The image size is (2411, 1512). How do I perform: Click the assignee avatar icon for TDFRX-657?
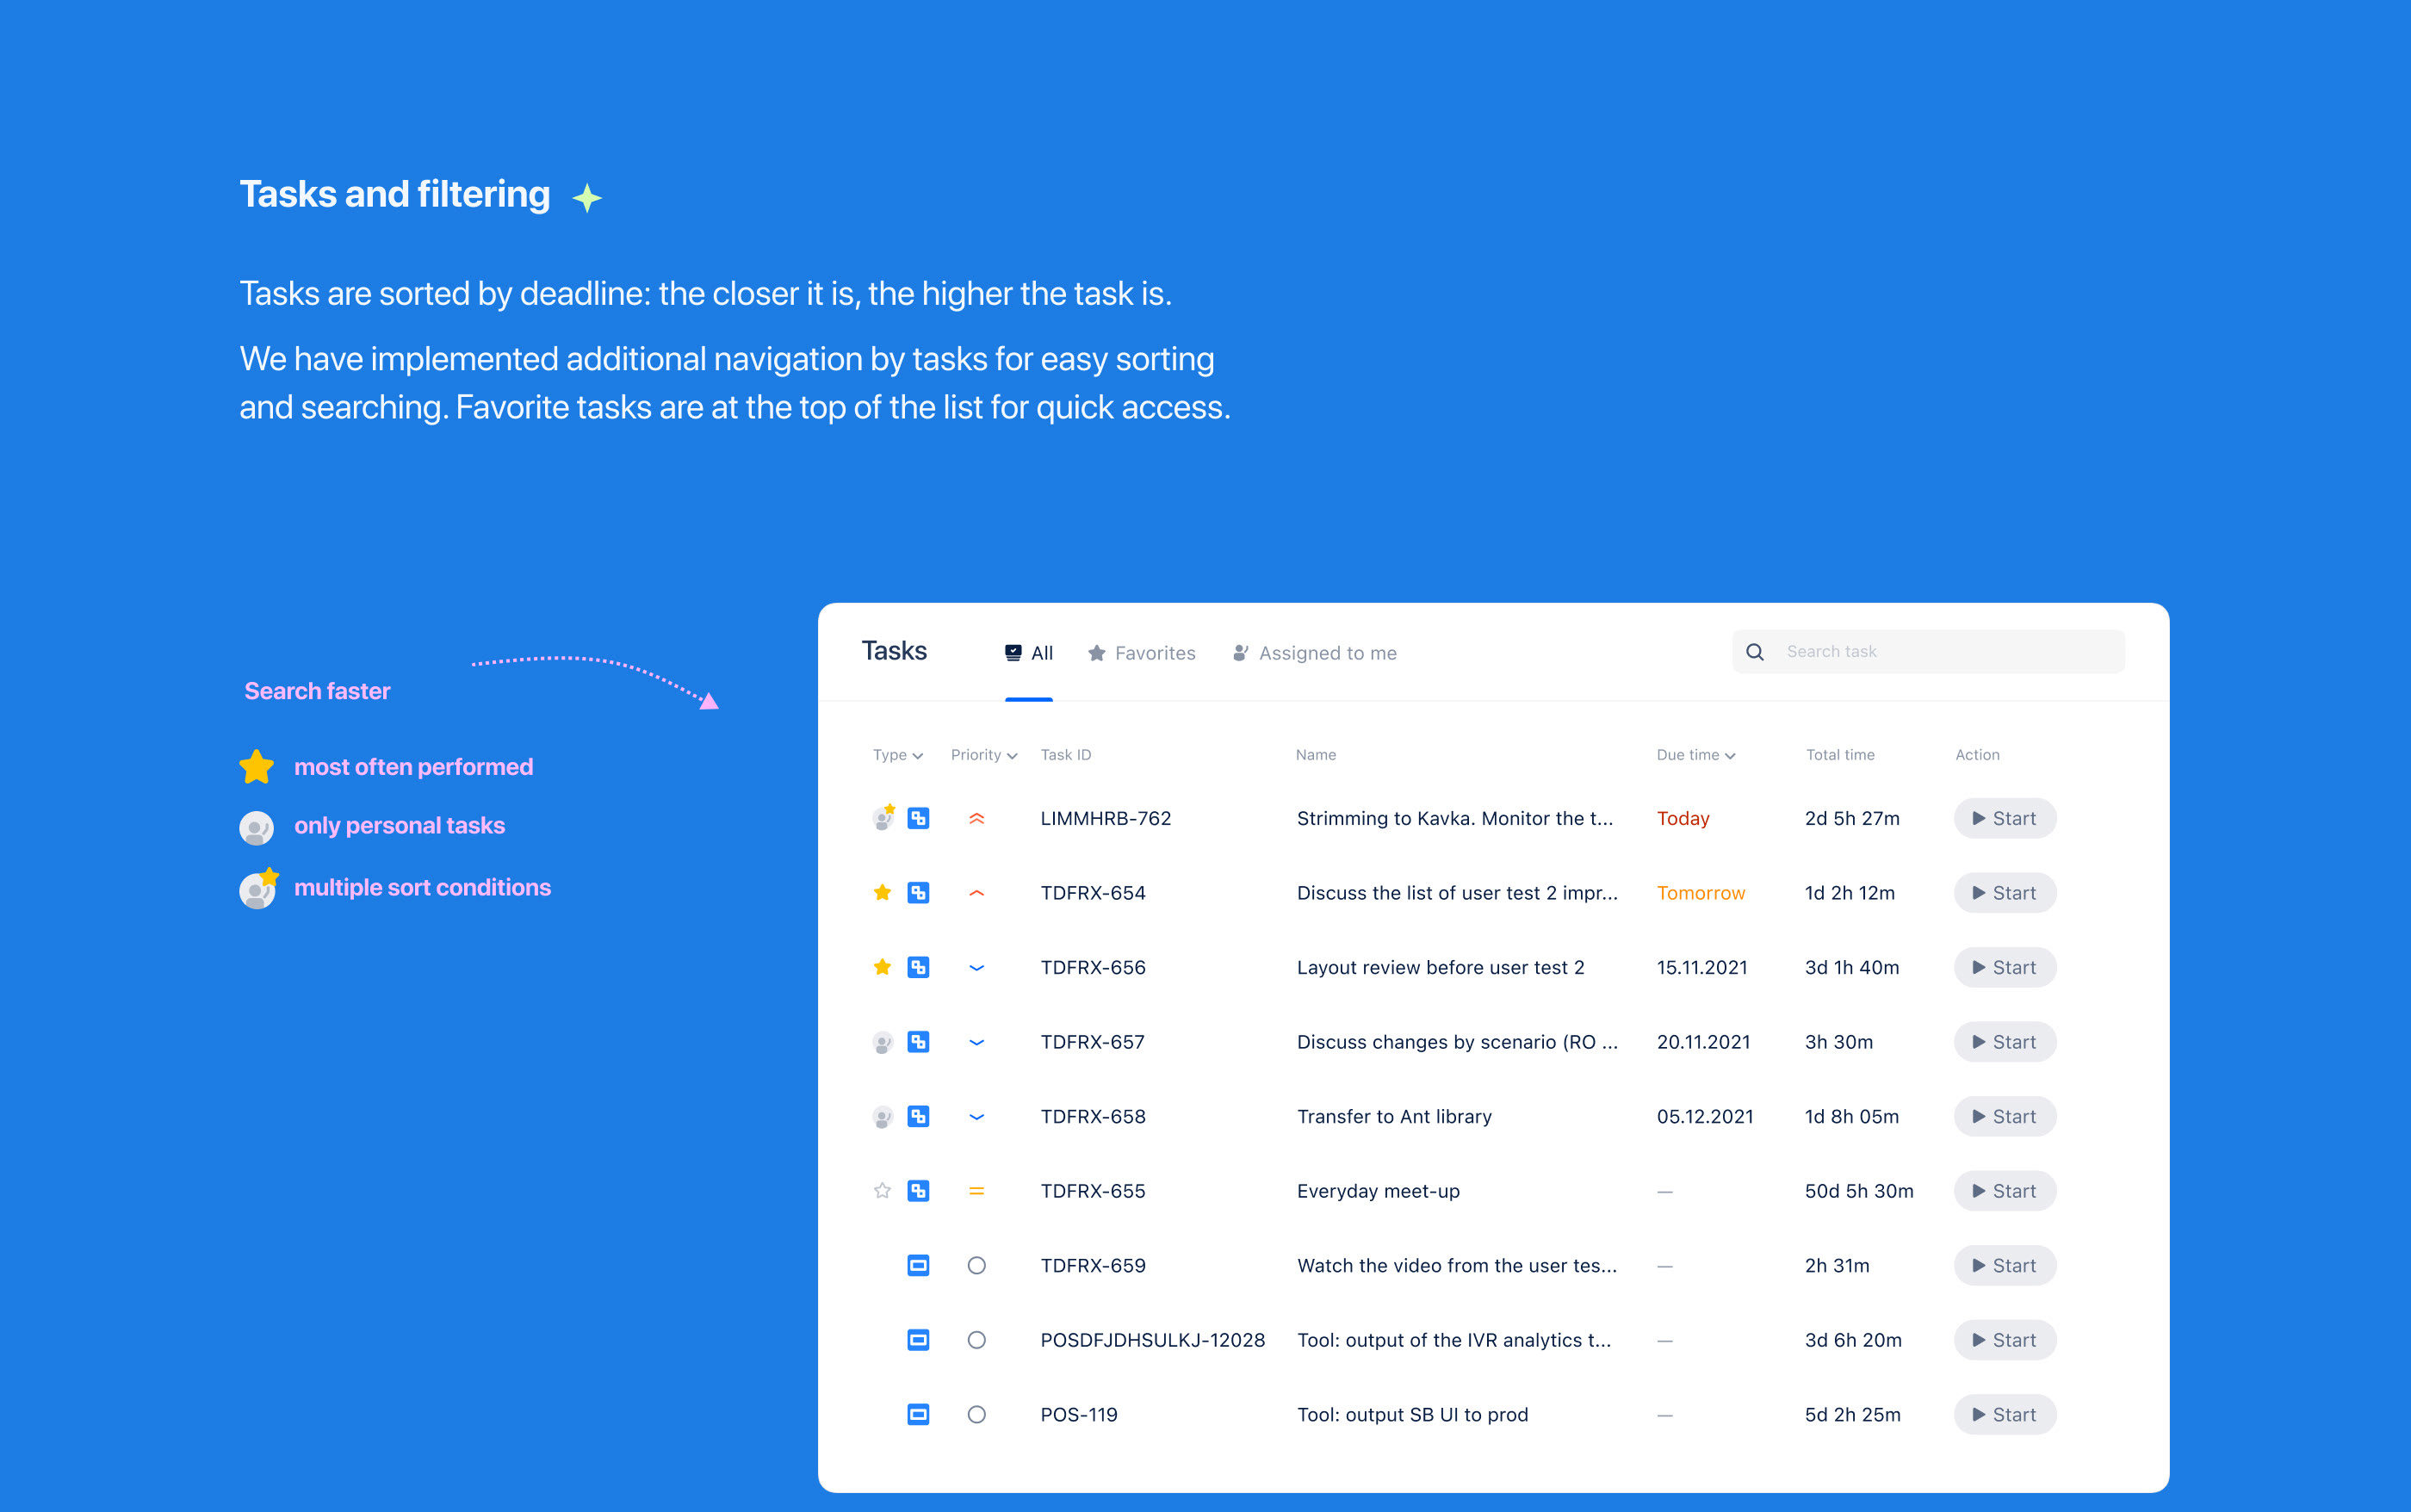[882, 1042]
